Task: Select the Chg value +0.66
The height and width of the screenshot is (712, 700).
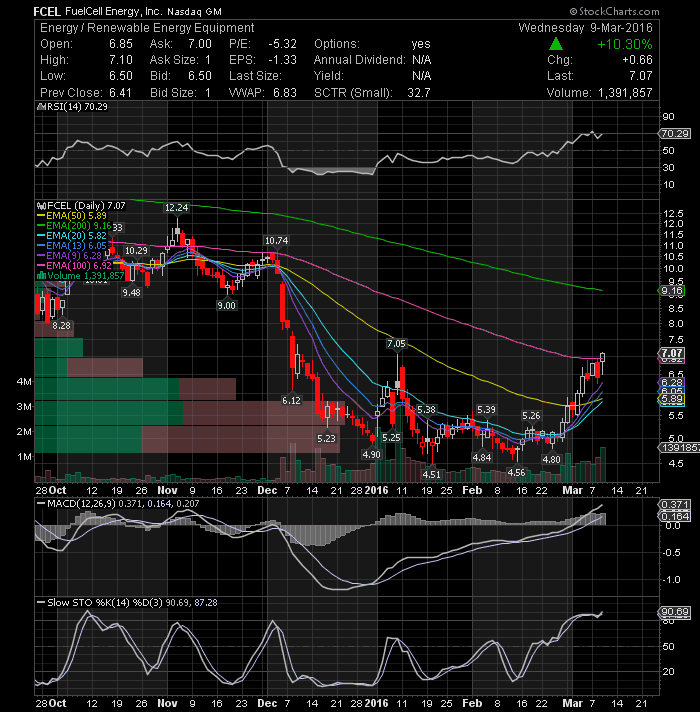Action: pyautogui.click(x=637, y=60)
